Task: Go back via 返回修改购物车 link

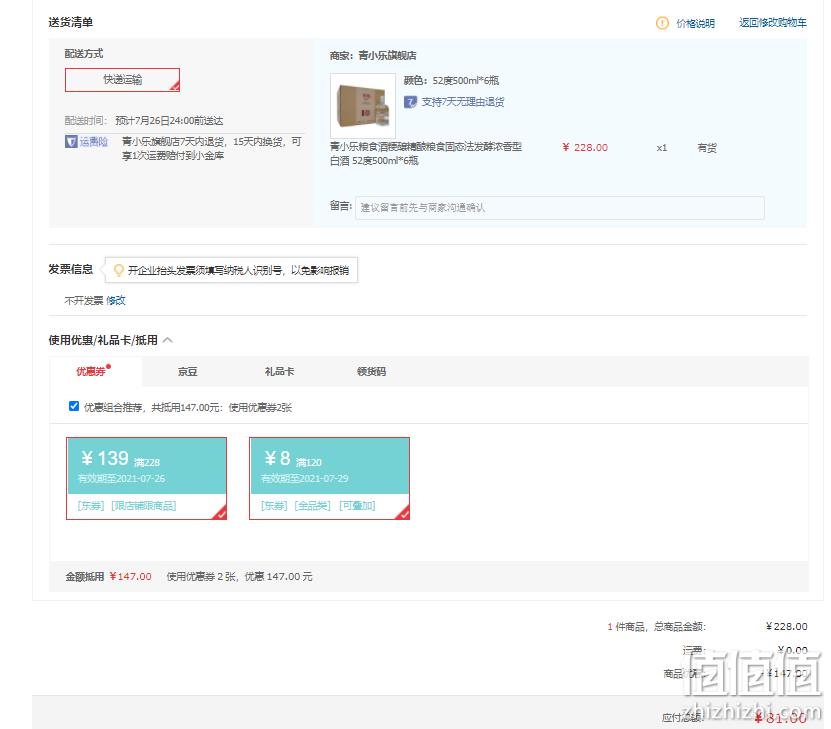Action: click(x=773, y=23)
